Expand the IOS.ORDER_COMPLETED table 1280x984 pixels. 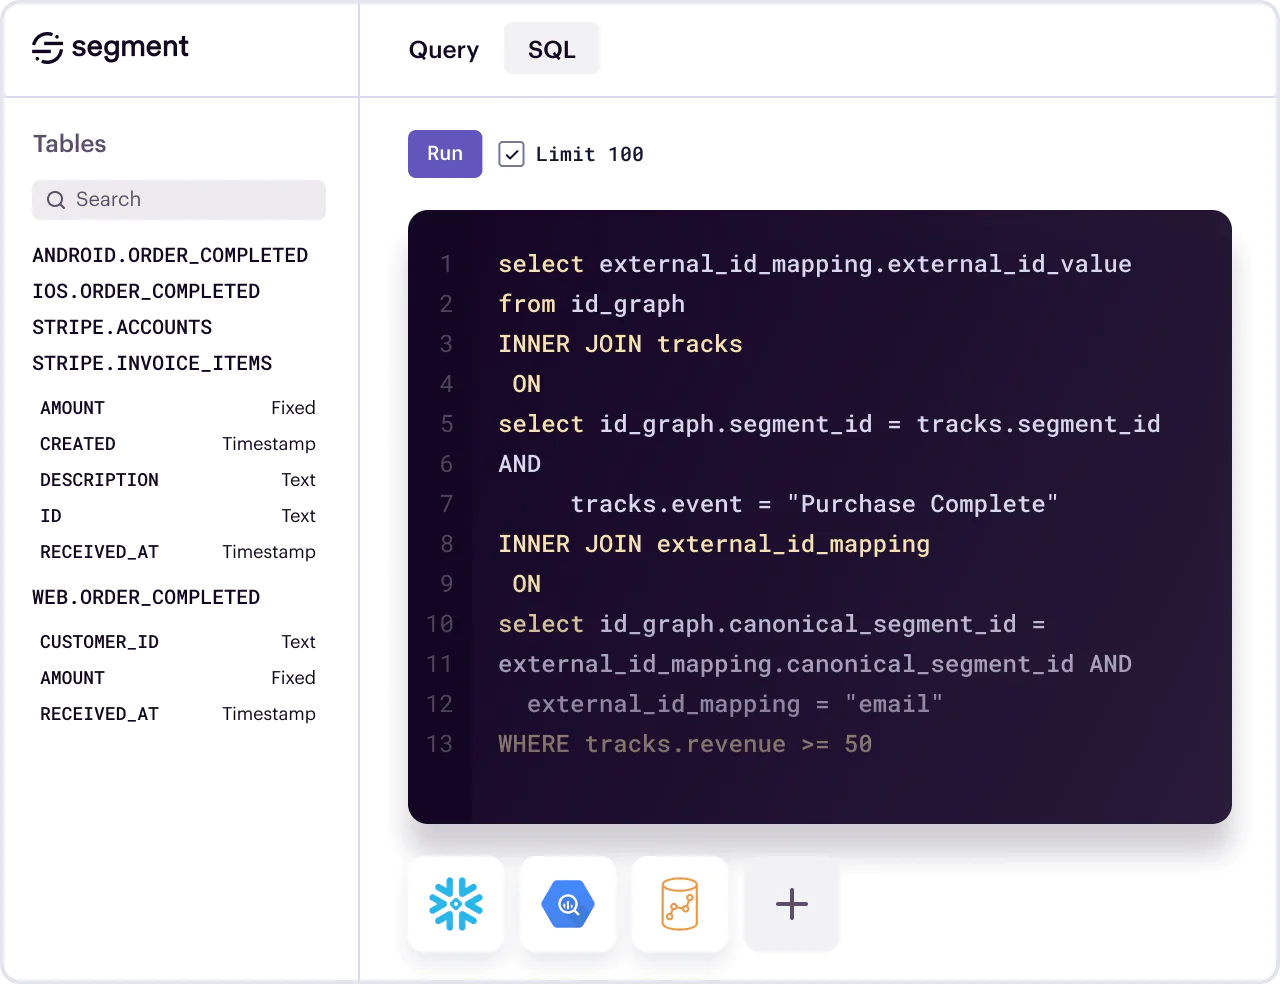[x=146, y=291]
